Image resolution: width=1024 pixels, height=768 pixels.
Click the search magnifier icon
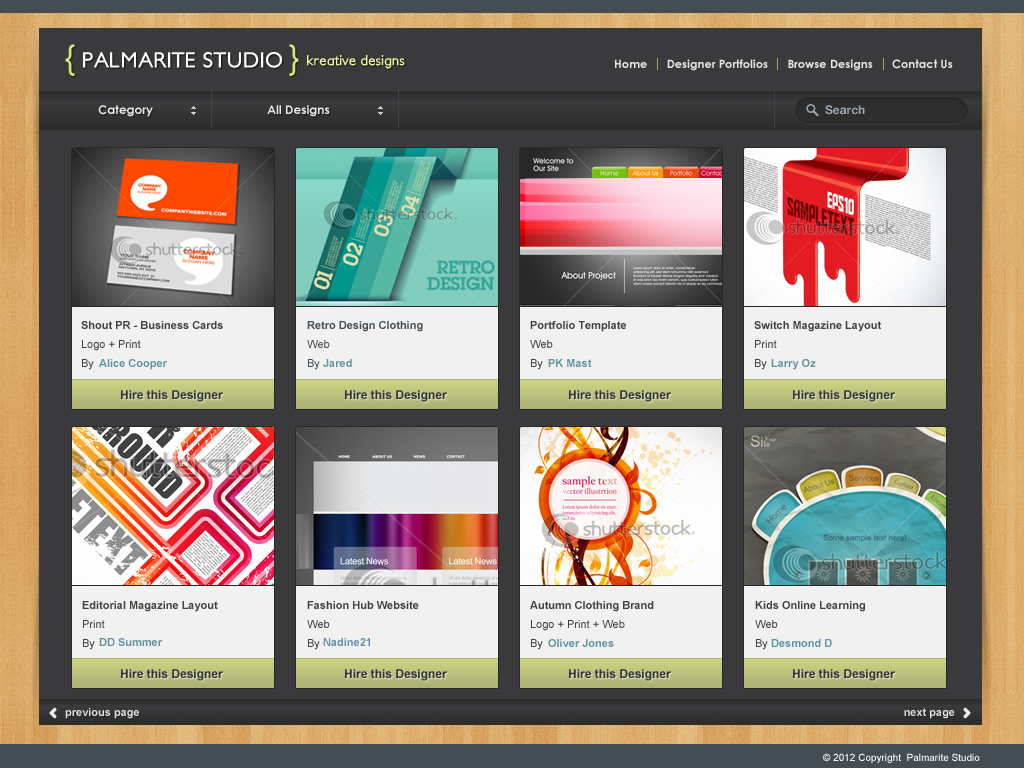point(812,110)
